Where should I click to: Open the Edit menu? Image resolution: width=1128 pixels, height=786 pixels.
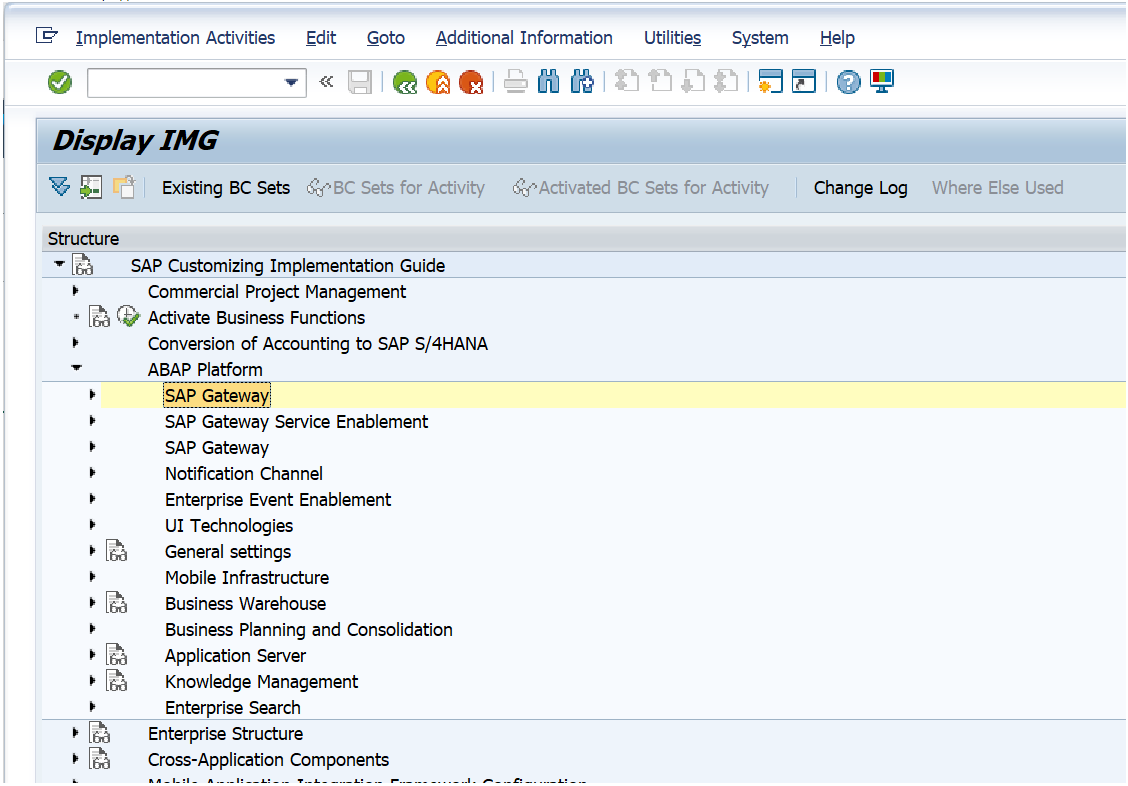tap(321, 37)
